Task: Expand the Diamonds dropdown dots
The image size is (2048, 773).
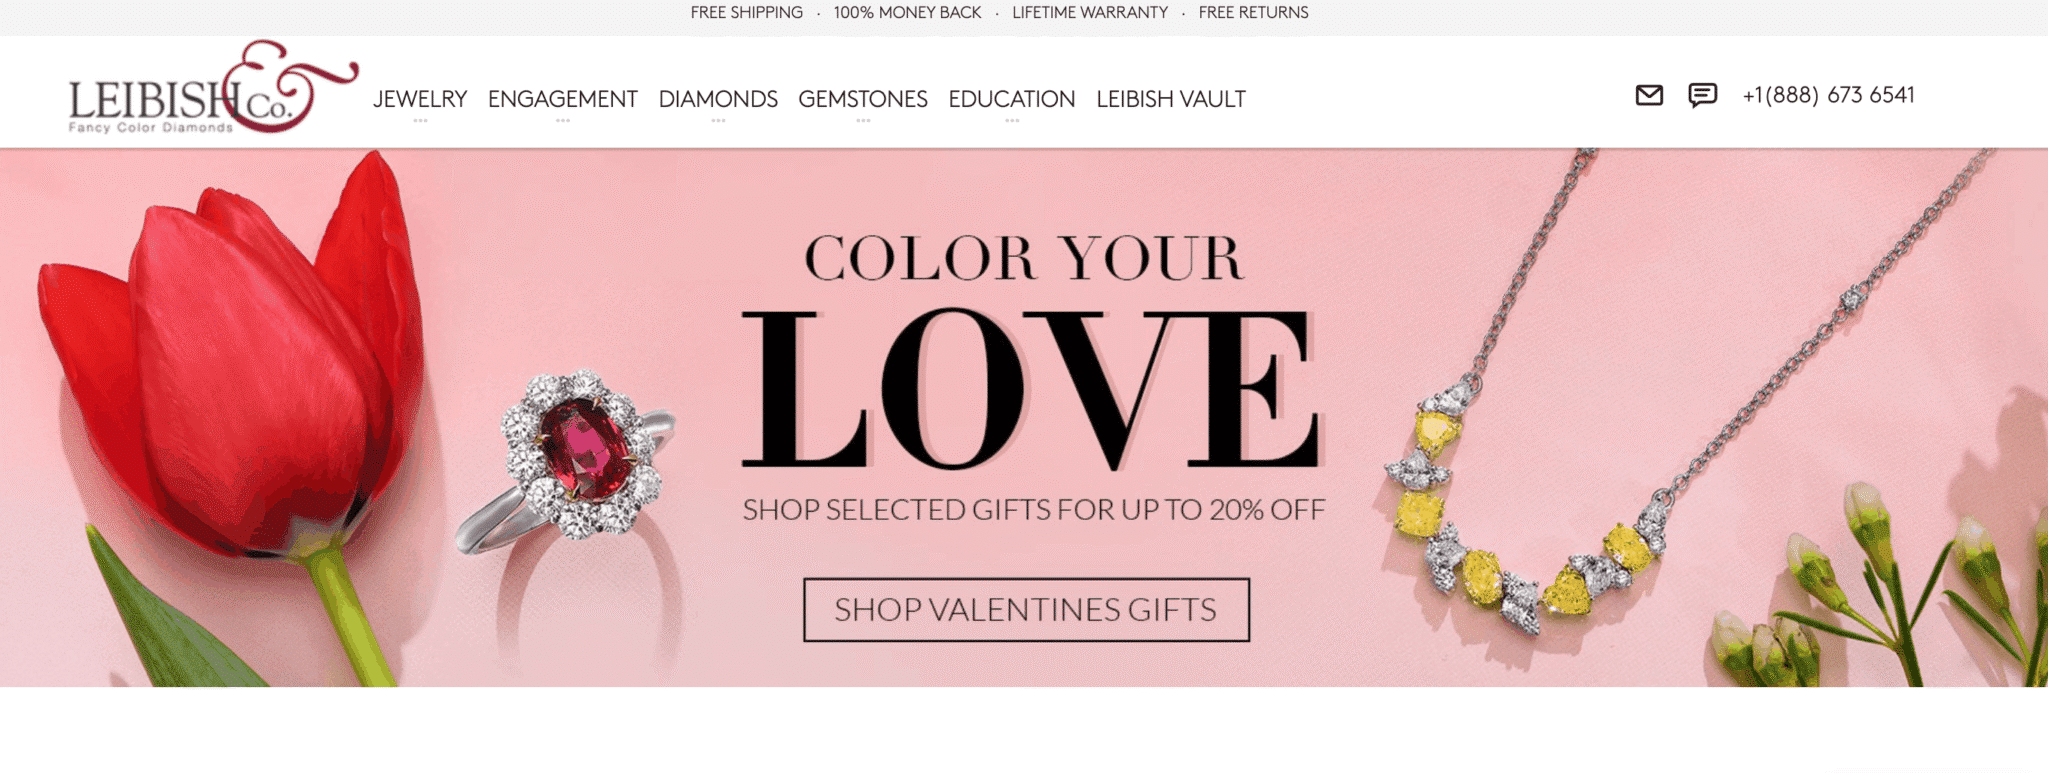Action: point(718,121)
